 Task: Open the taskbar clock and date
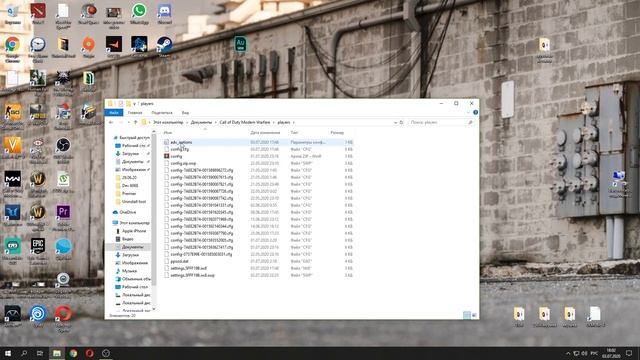pyautogui.click(x=611, y=353)
